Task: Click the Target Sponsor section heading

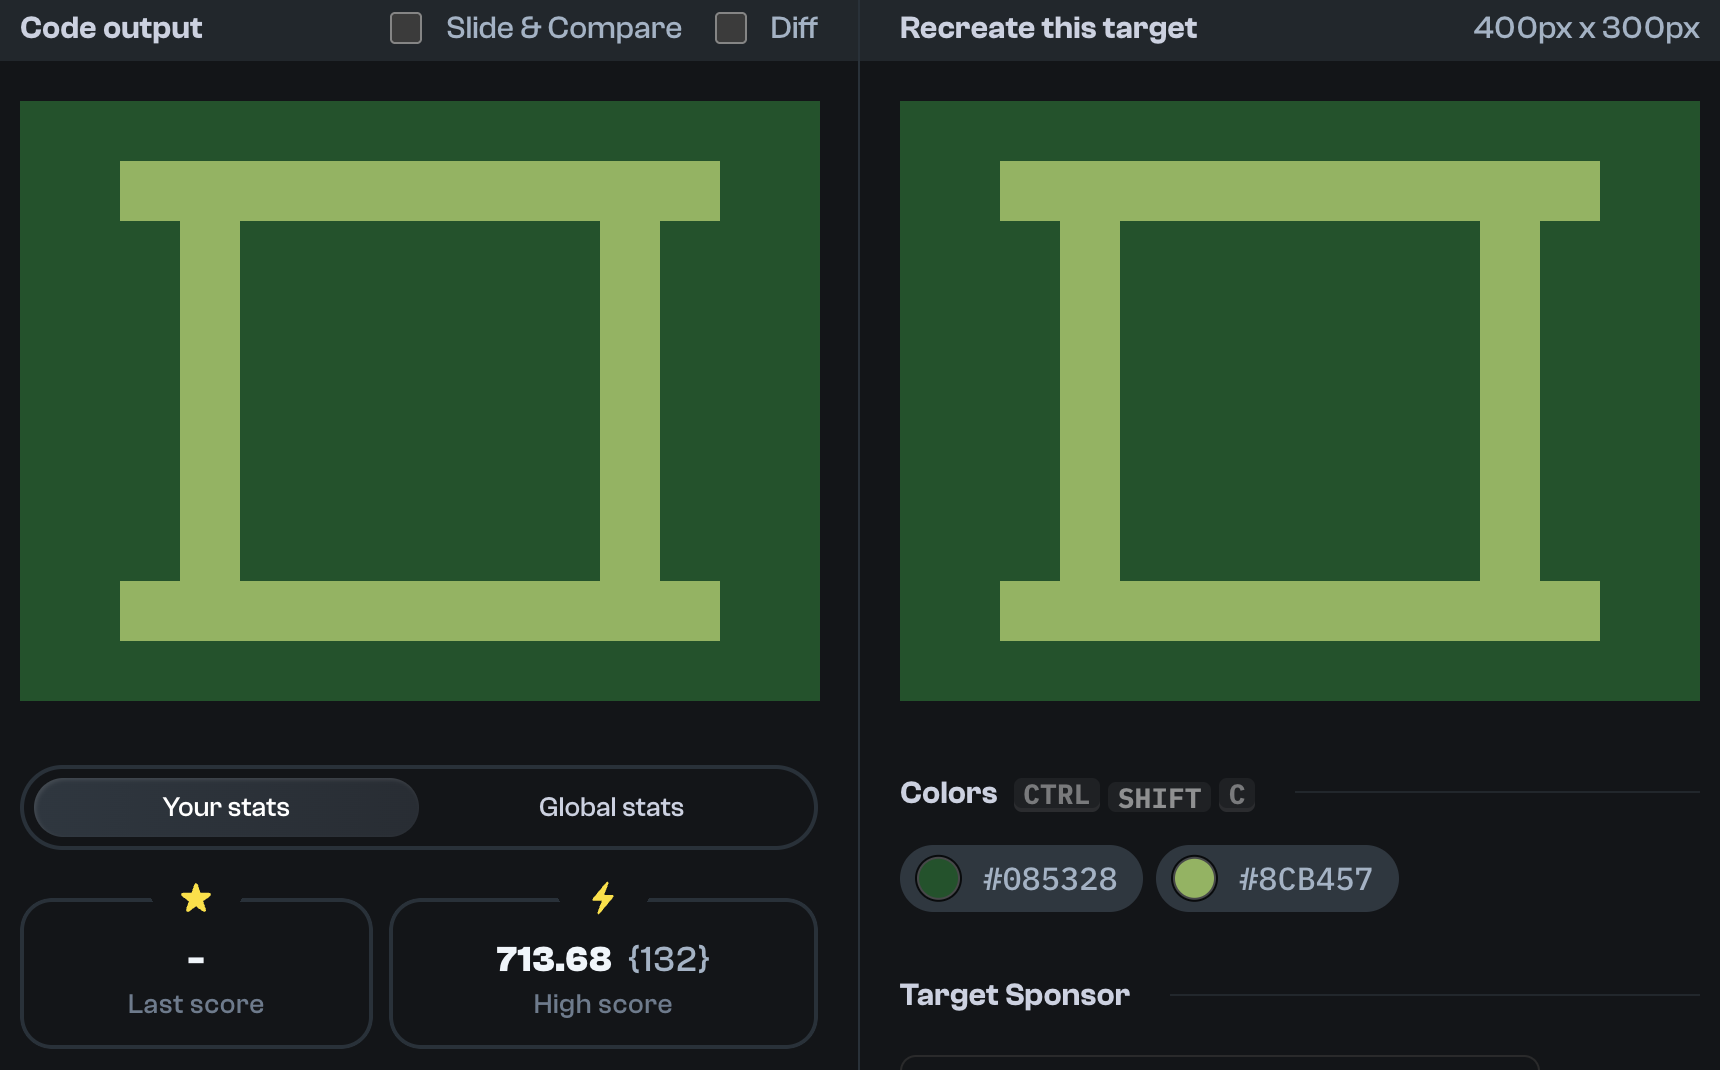Action: pyautogui.click(x=1014, y=995)
